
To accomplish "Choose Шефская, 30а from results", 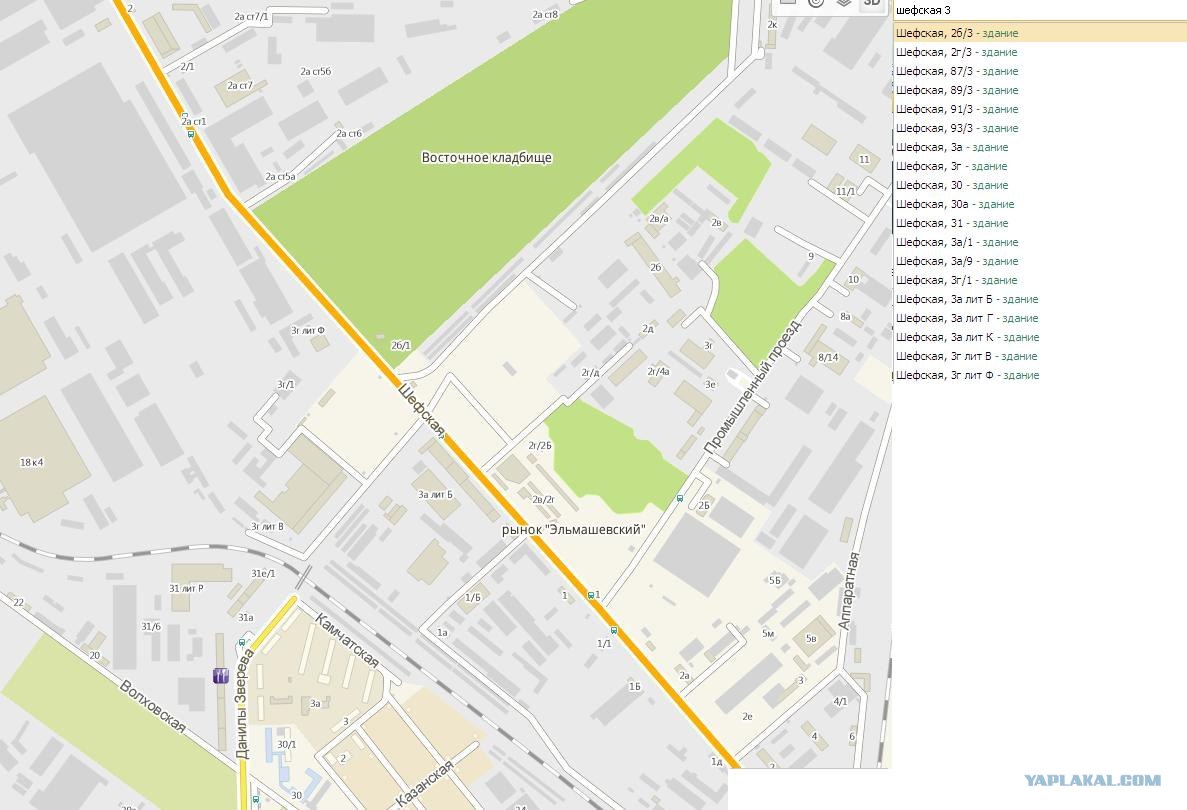I will coord(1039,204).
